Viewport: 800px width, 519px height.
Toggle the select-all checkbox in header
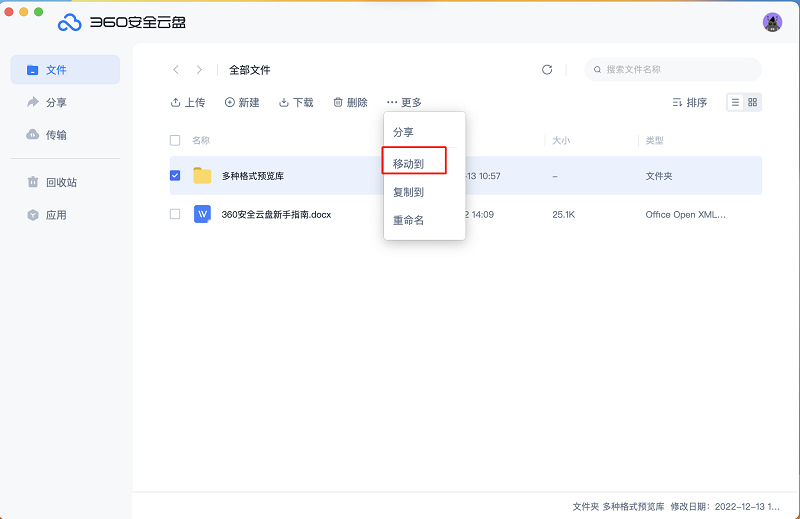click(x=175, y=141)
